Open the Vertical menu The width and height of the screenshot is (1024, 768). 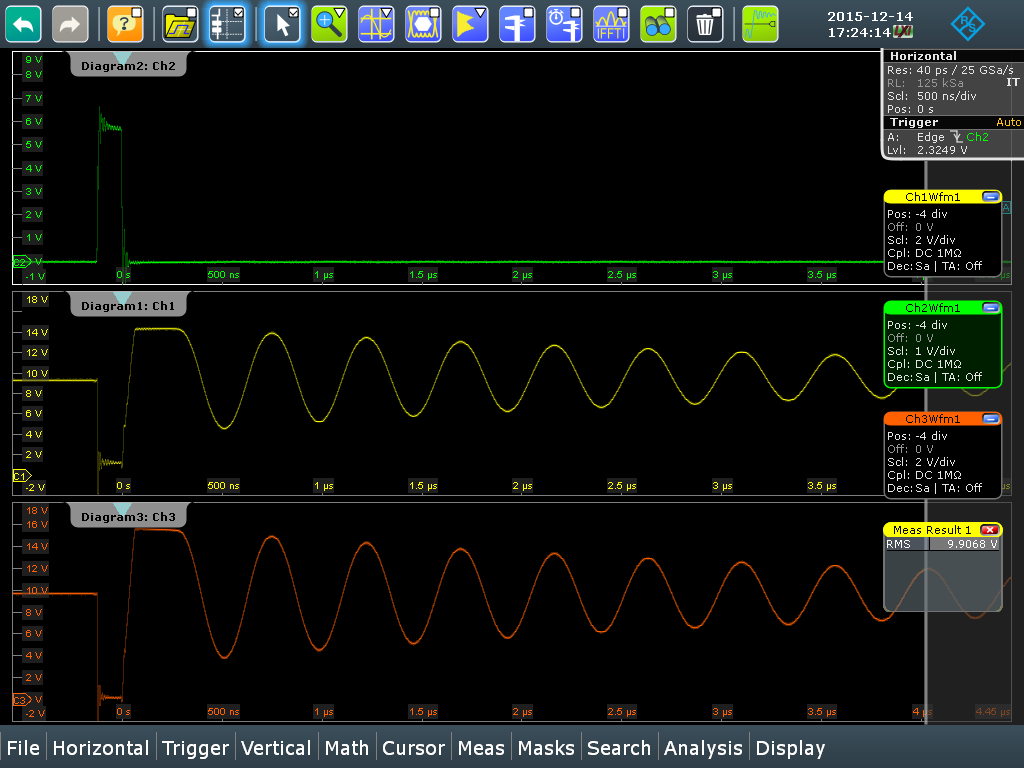276,748
